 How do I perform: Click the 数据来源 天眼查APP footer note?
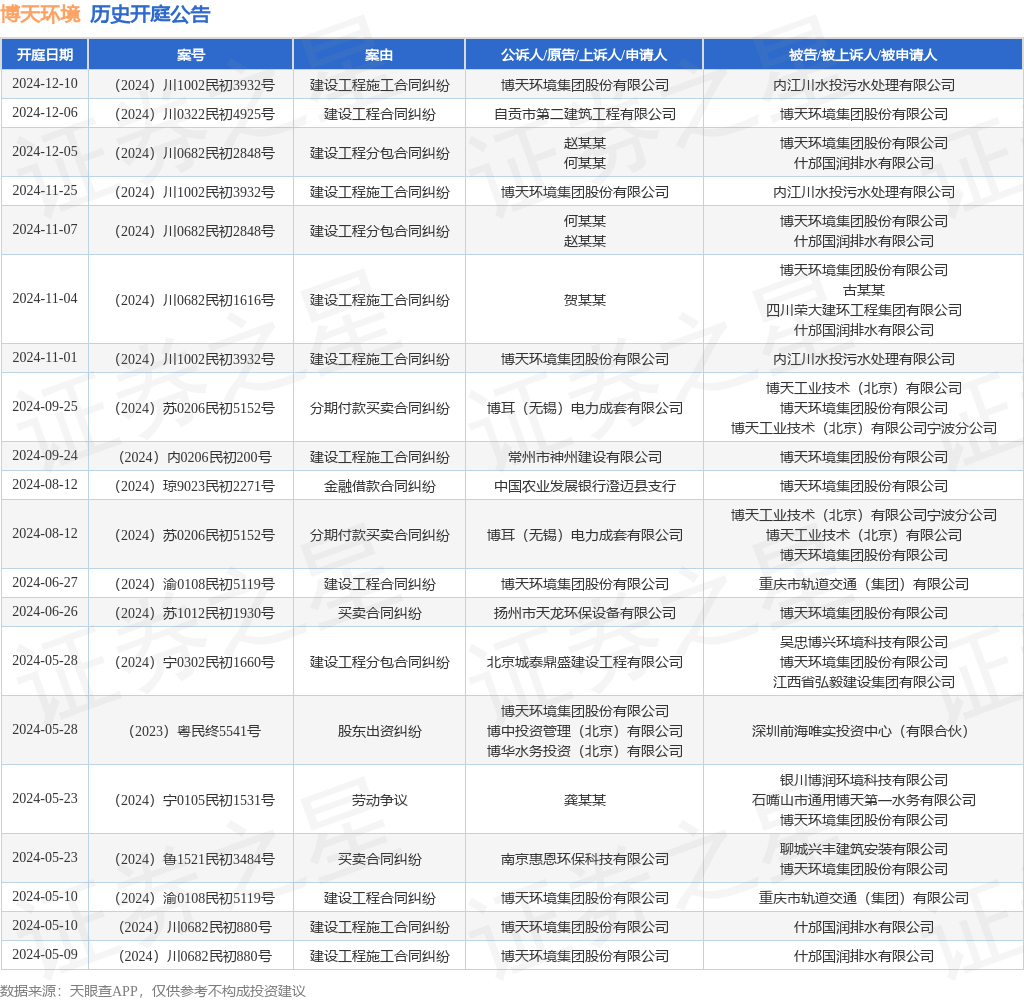click(x=153, y=990)
